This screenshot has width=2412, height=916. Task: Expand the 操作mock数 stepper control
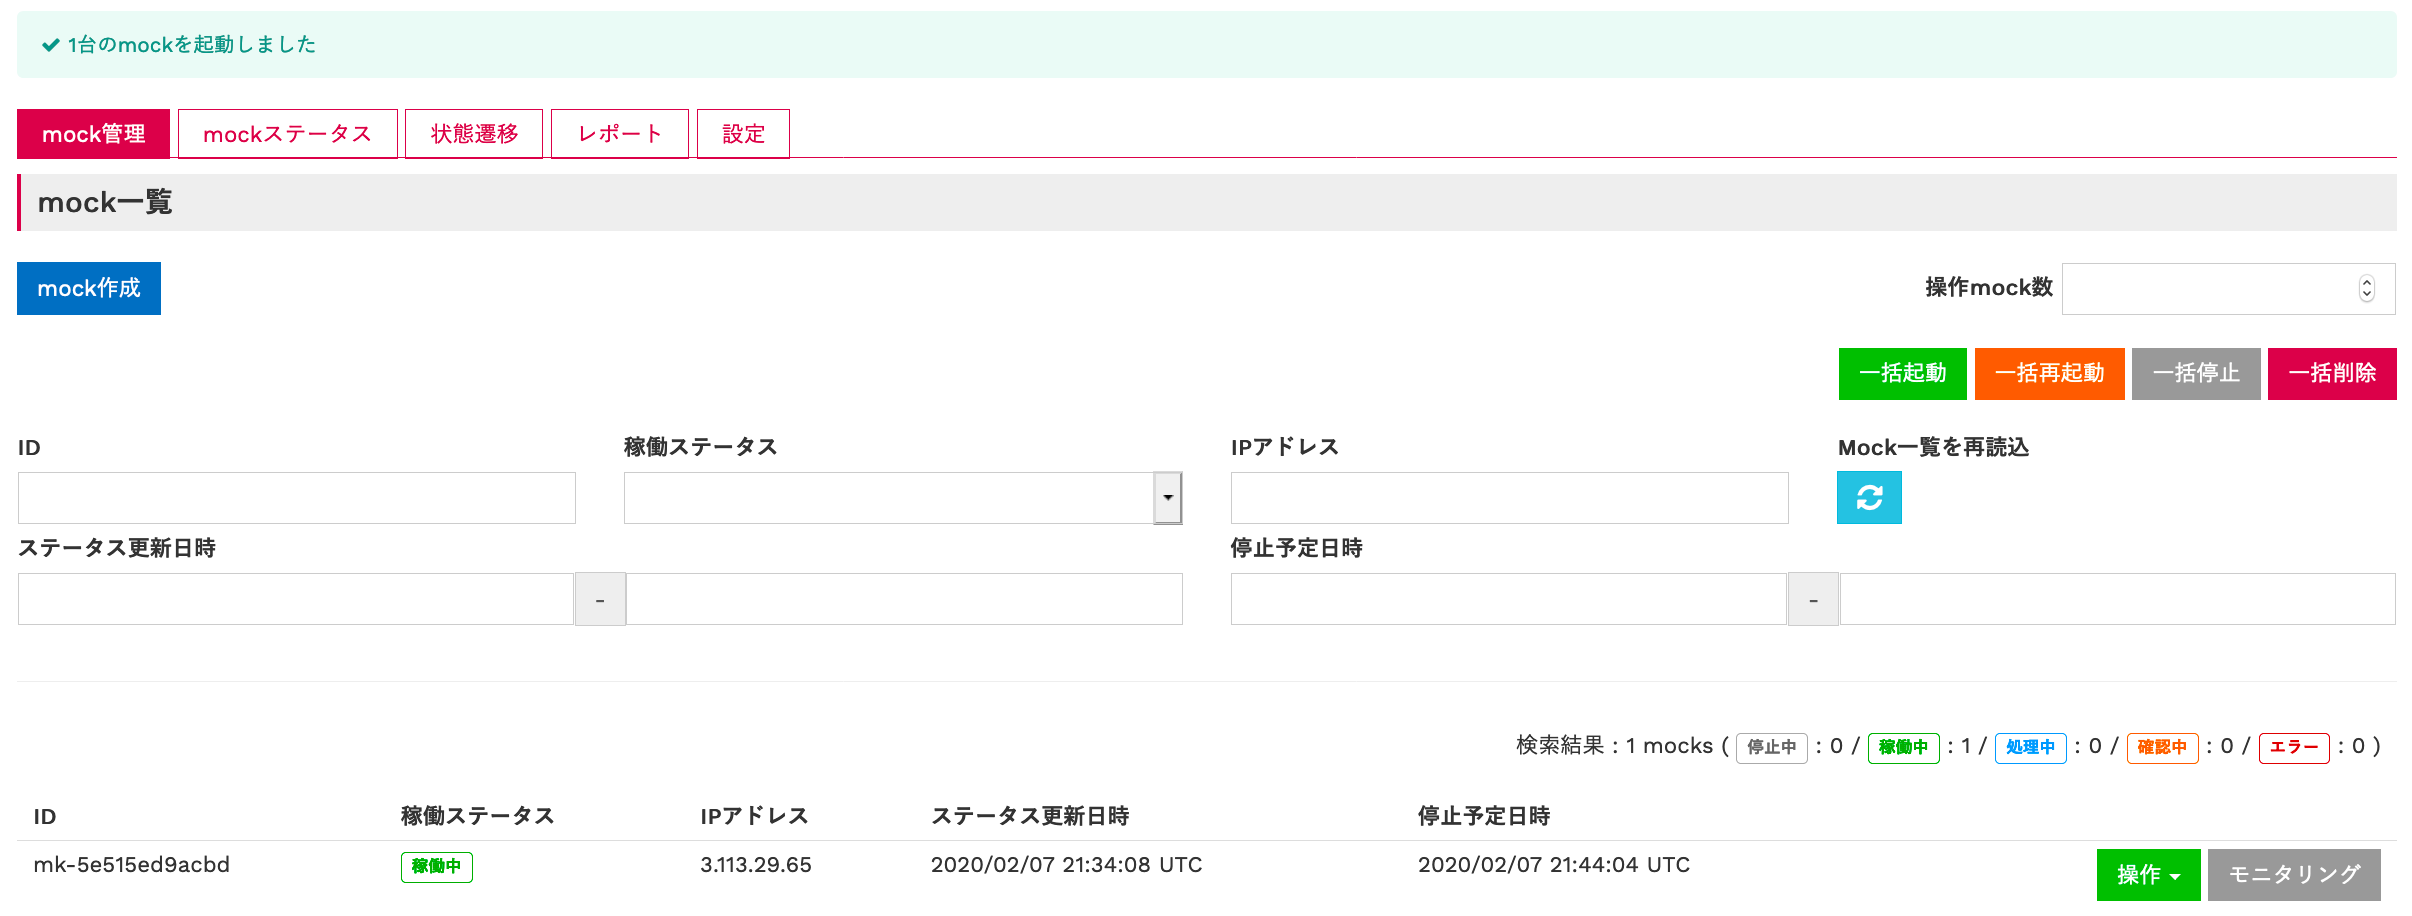coord(2365,288)
